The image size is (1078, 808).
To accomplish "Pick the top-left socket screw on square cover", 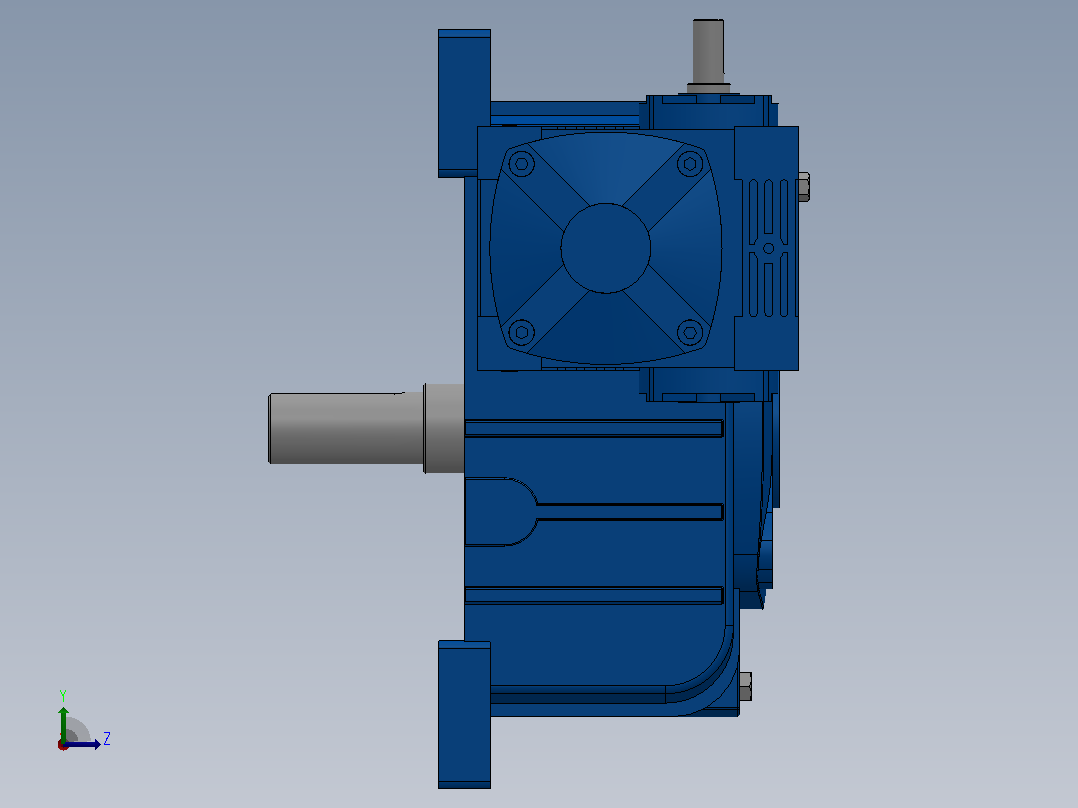I will click(x=521, y=164).
